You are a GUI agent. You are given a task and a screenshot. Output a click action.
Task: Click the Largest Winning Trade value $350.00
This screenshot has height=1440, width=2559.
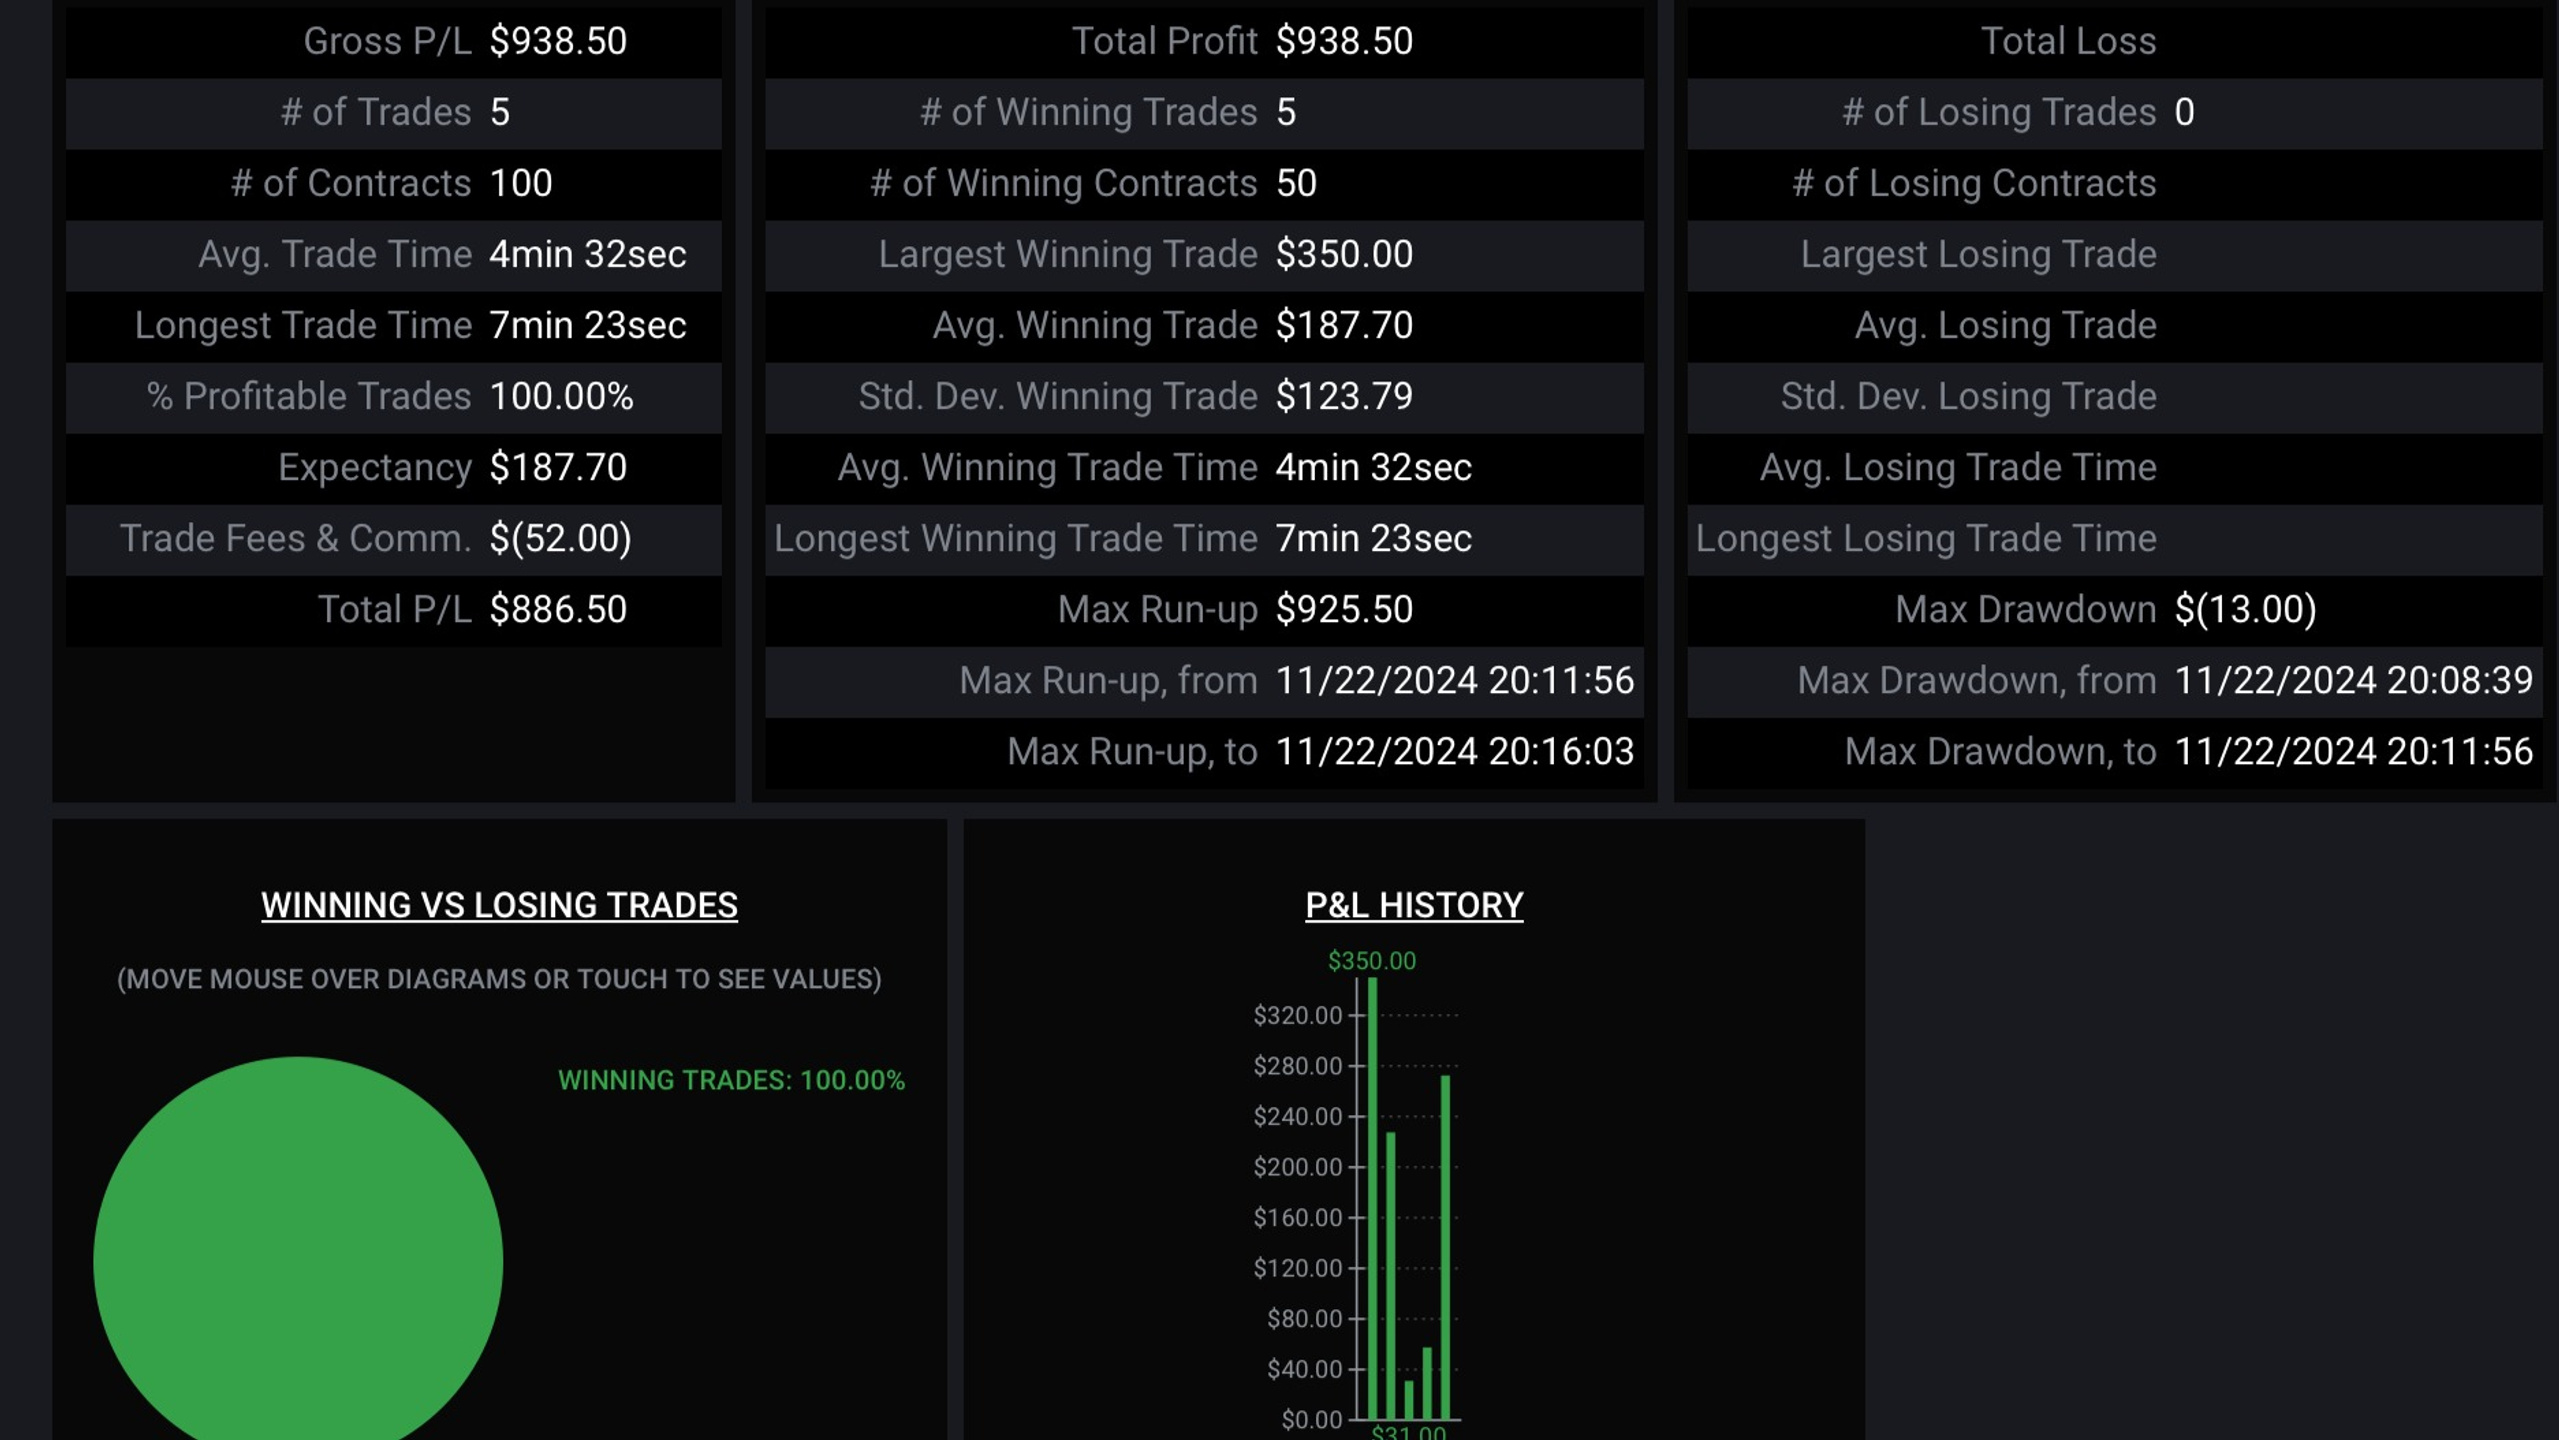pos(1344,254)
